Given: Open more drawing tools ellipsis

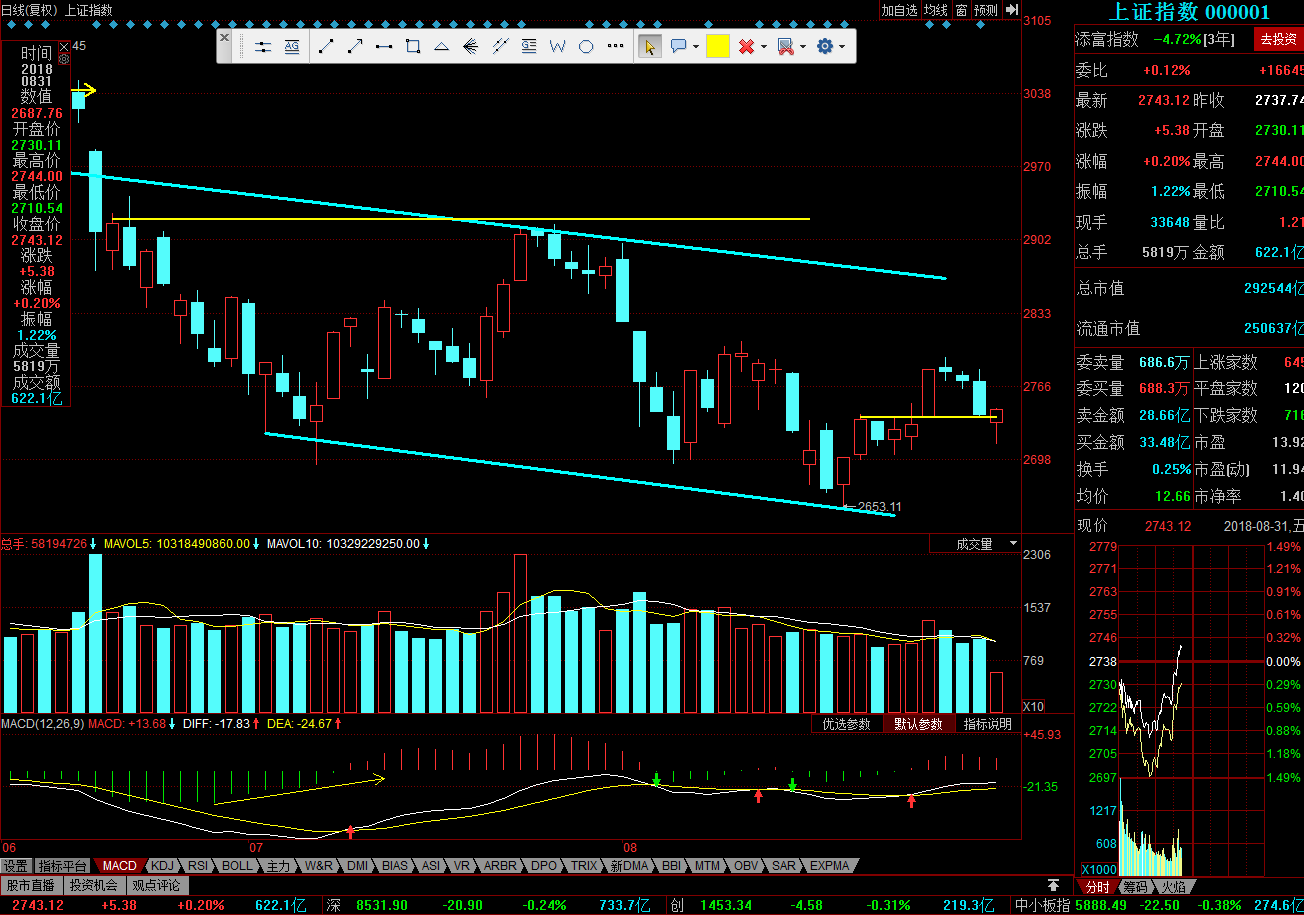Looking at the screenshot, I should (x=616, y=46).
